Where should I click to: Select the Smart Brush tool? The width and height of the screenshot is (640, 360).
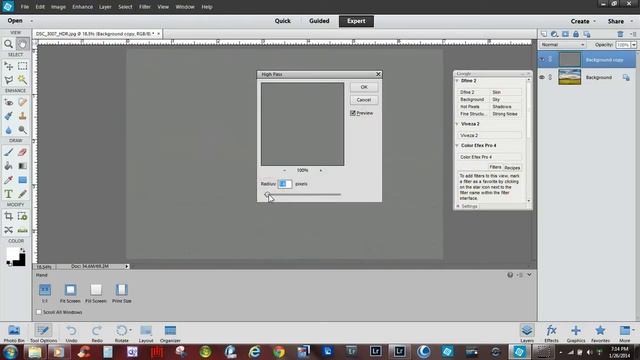point(8,116)
